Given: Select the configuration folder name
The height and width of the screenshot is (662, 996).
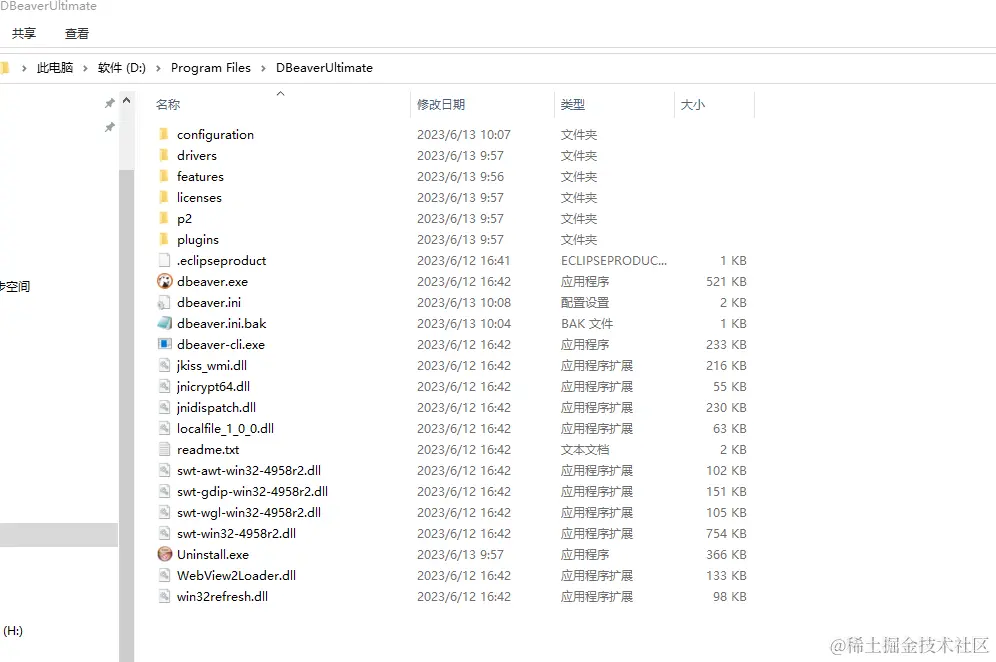Looking at the screenshot, I should (215, 135).
